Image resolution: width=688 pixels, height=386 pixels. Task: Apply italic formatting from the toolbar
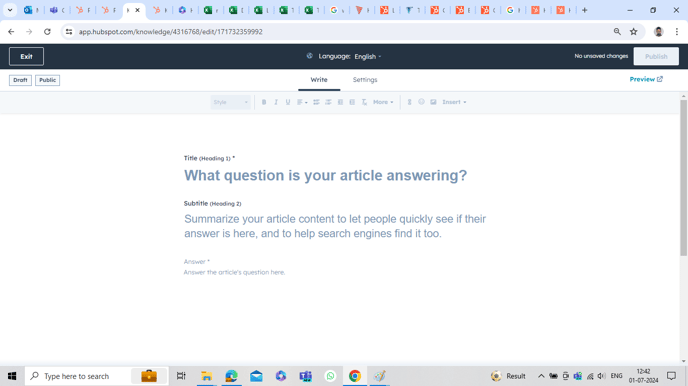[x=276, y=102]
